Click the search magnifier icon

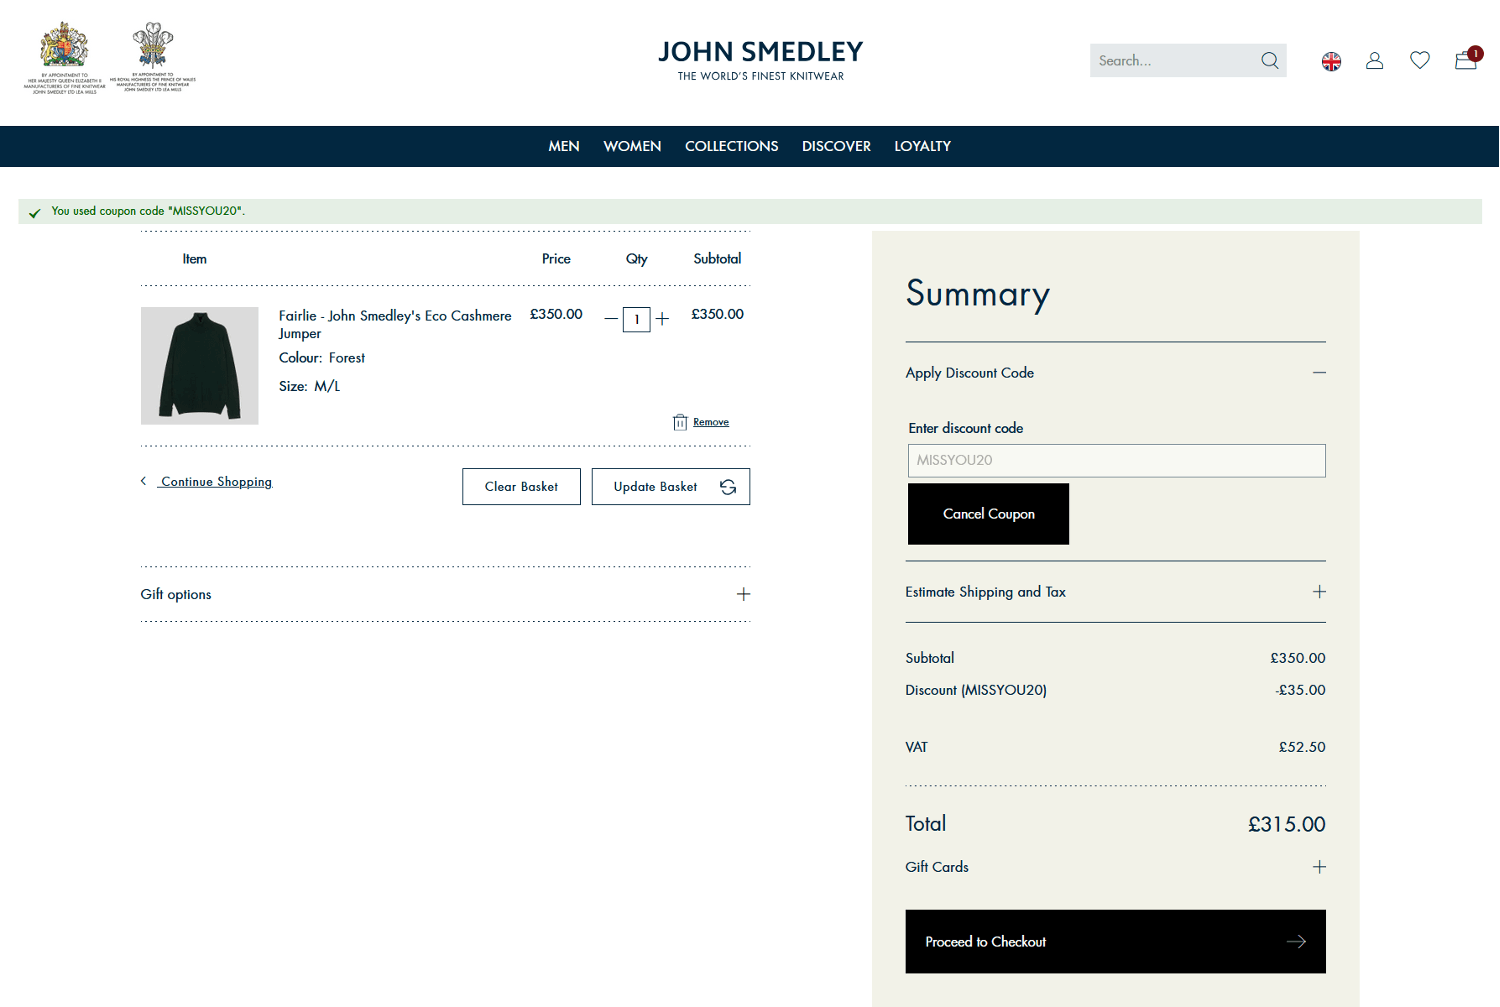click(1270, 61)
